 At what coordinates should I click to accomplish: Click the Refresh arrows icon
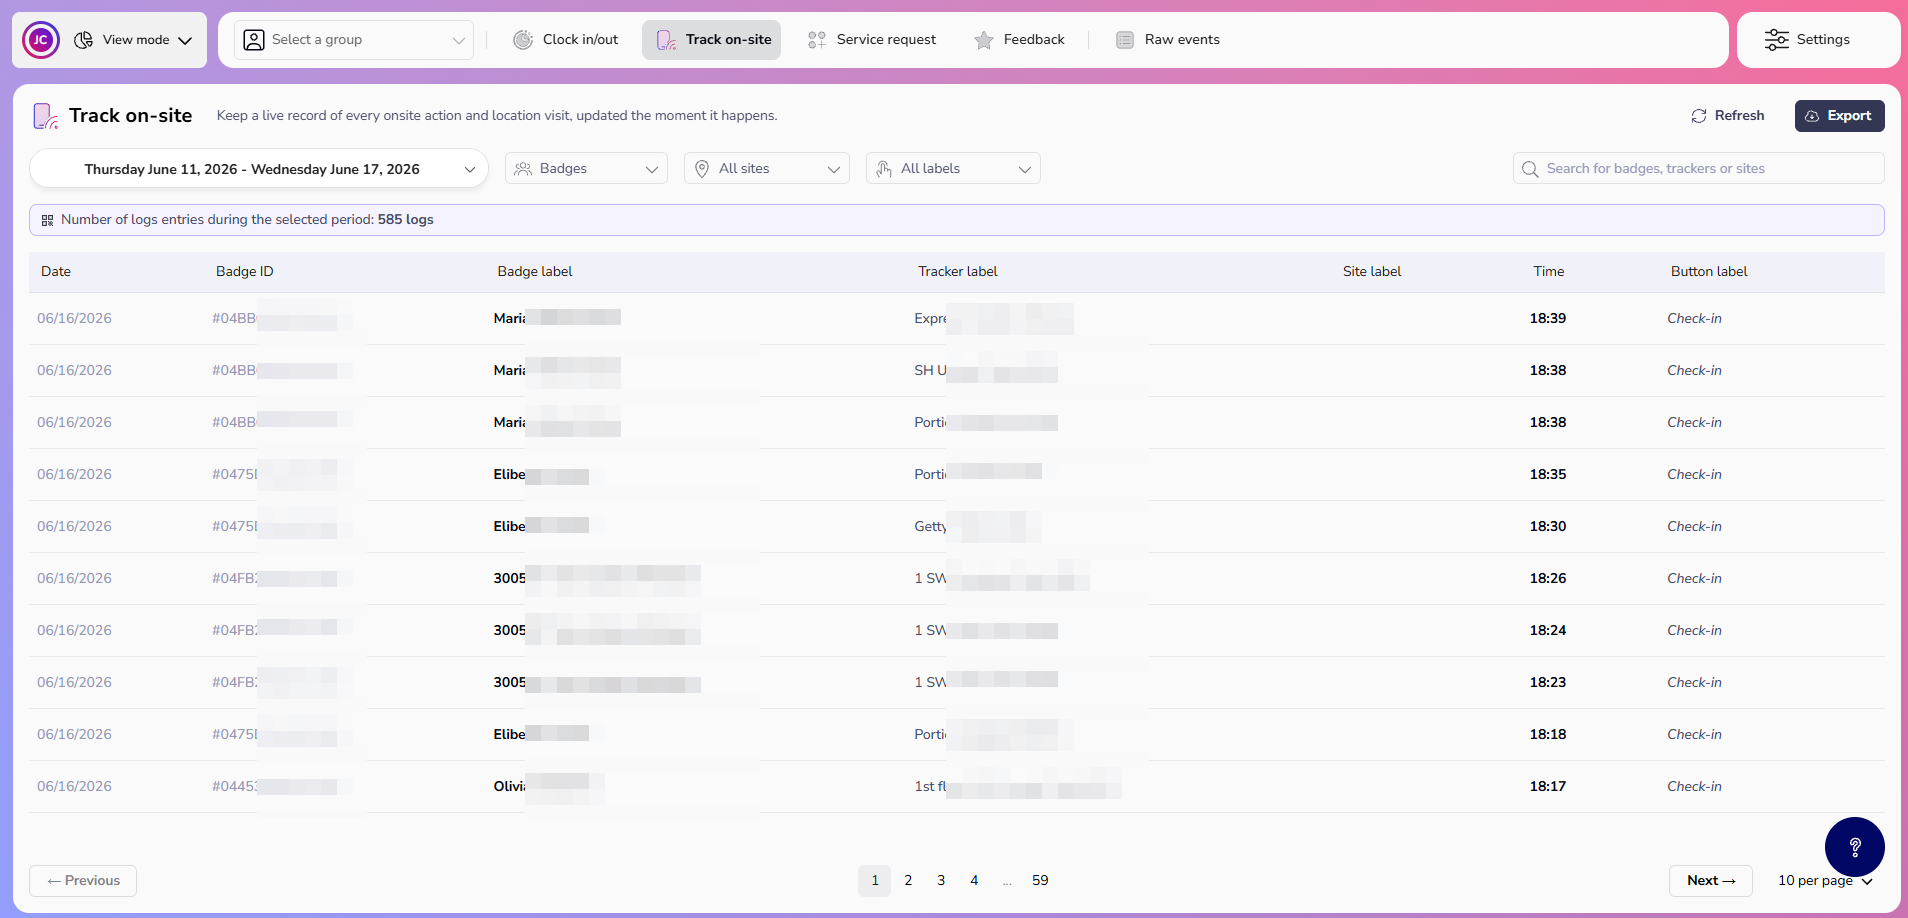(x=1699, y=116)
